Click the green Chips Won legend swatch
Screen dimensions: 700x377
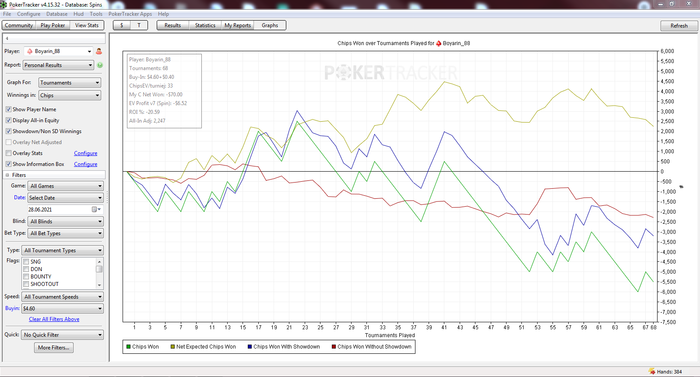(x=129, y=347)
